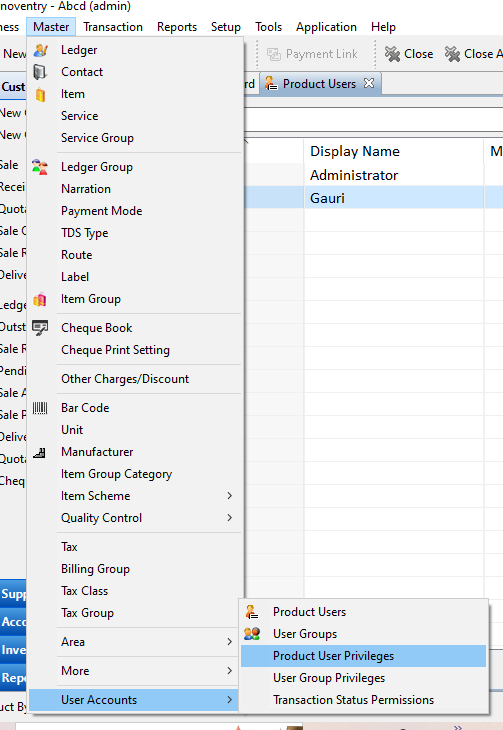The image size is (503, 730).
Task: Click the Item shopping bag icon
Action: (x=41, y=94)
